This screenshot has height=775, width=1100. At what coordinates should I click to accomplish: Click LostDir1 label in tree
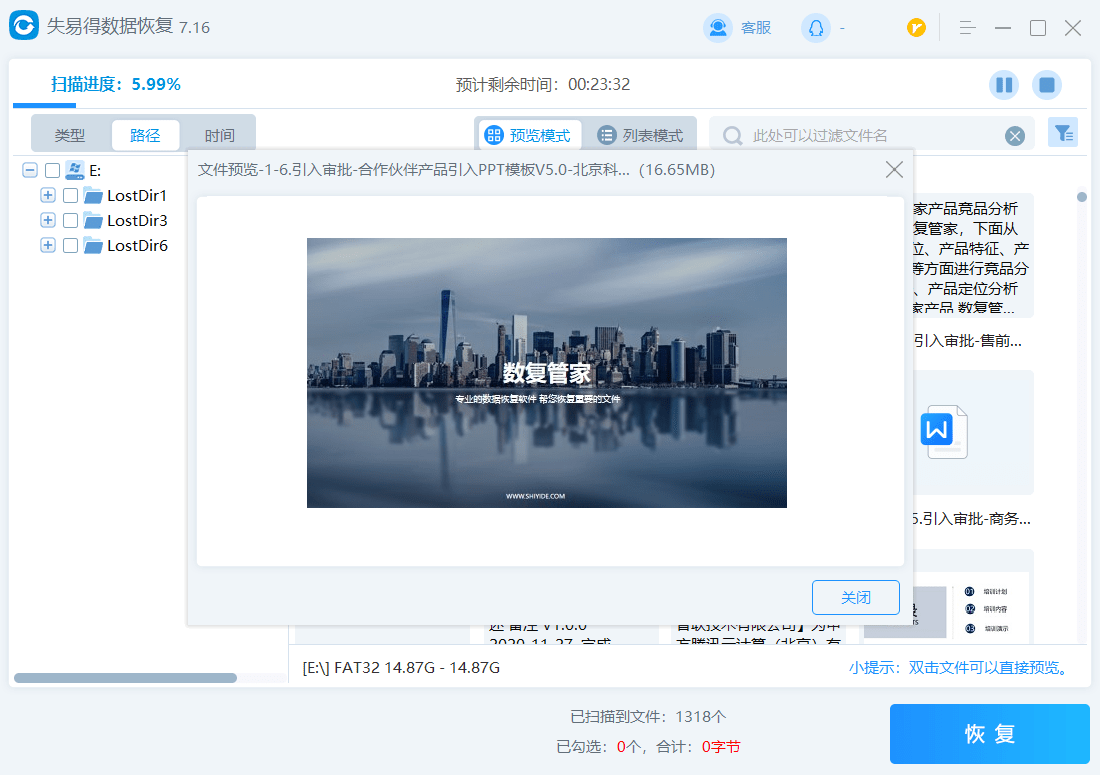[x=137, y=196]
